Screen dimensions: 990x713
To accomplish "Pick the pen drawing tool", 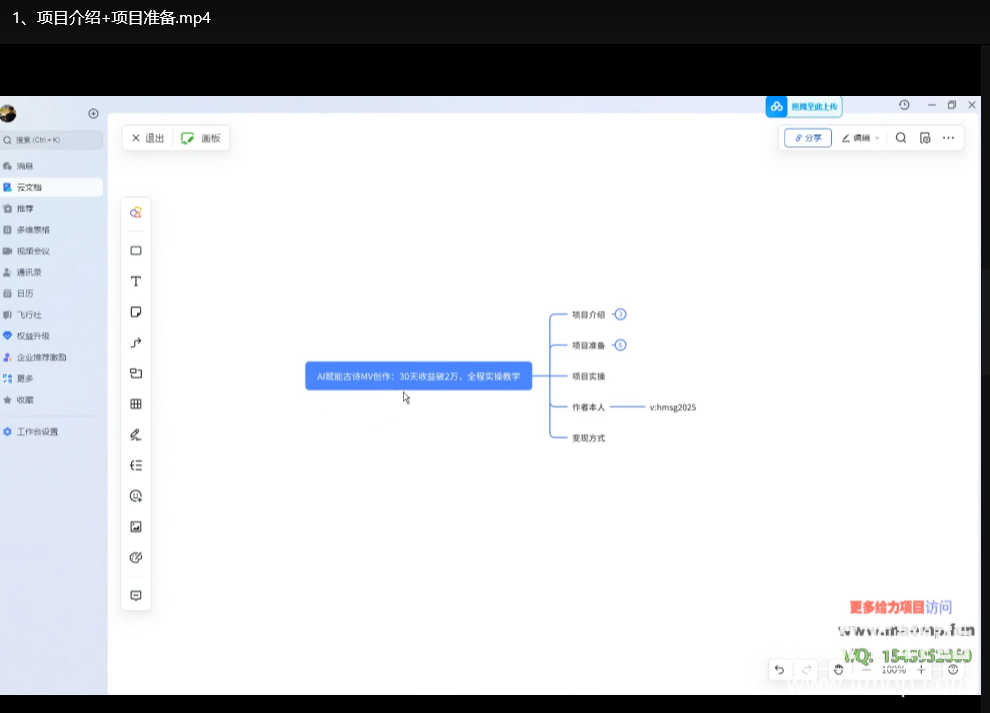I will tap(136, 435).
